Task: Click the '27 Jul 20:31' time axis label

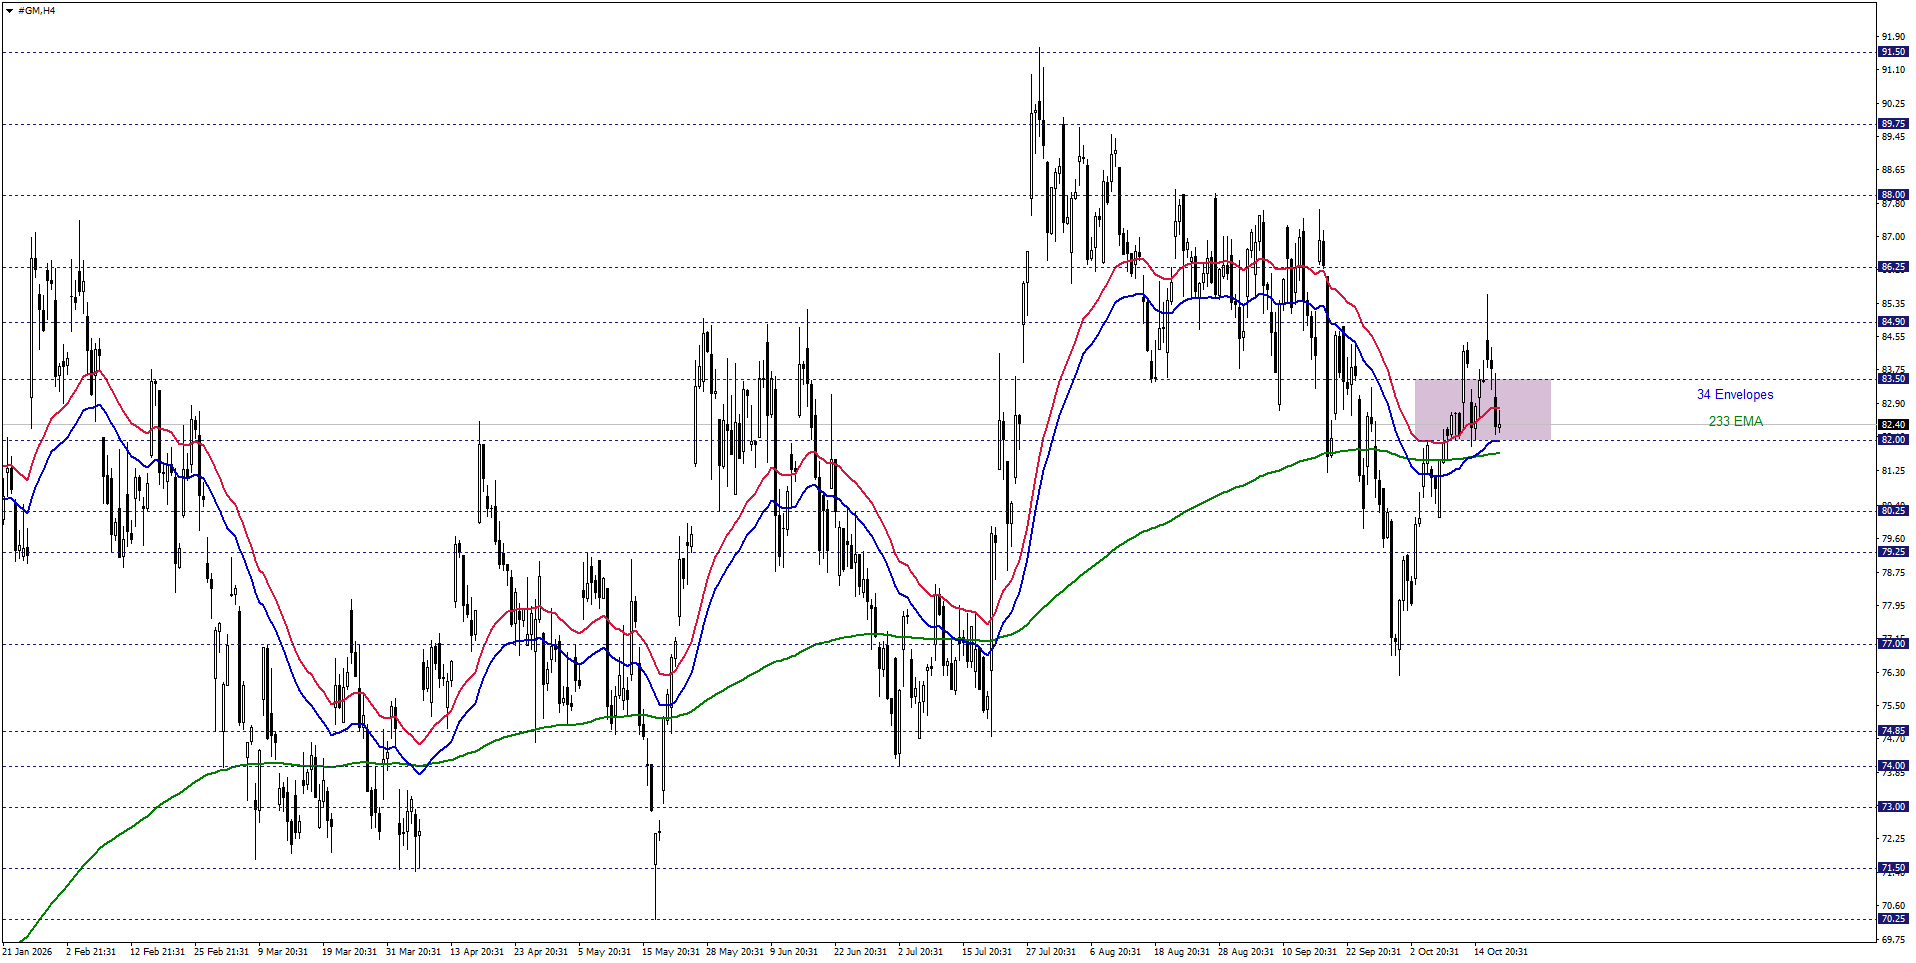Action: coord(1051,952)
